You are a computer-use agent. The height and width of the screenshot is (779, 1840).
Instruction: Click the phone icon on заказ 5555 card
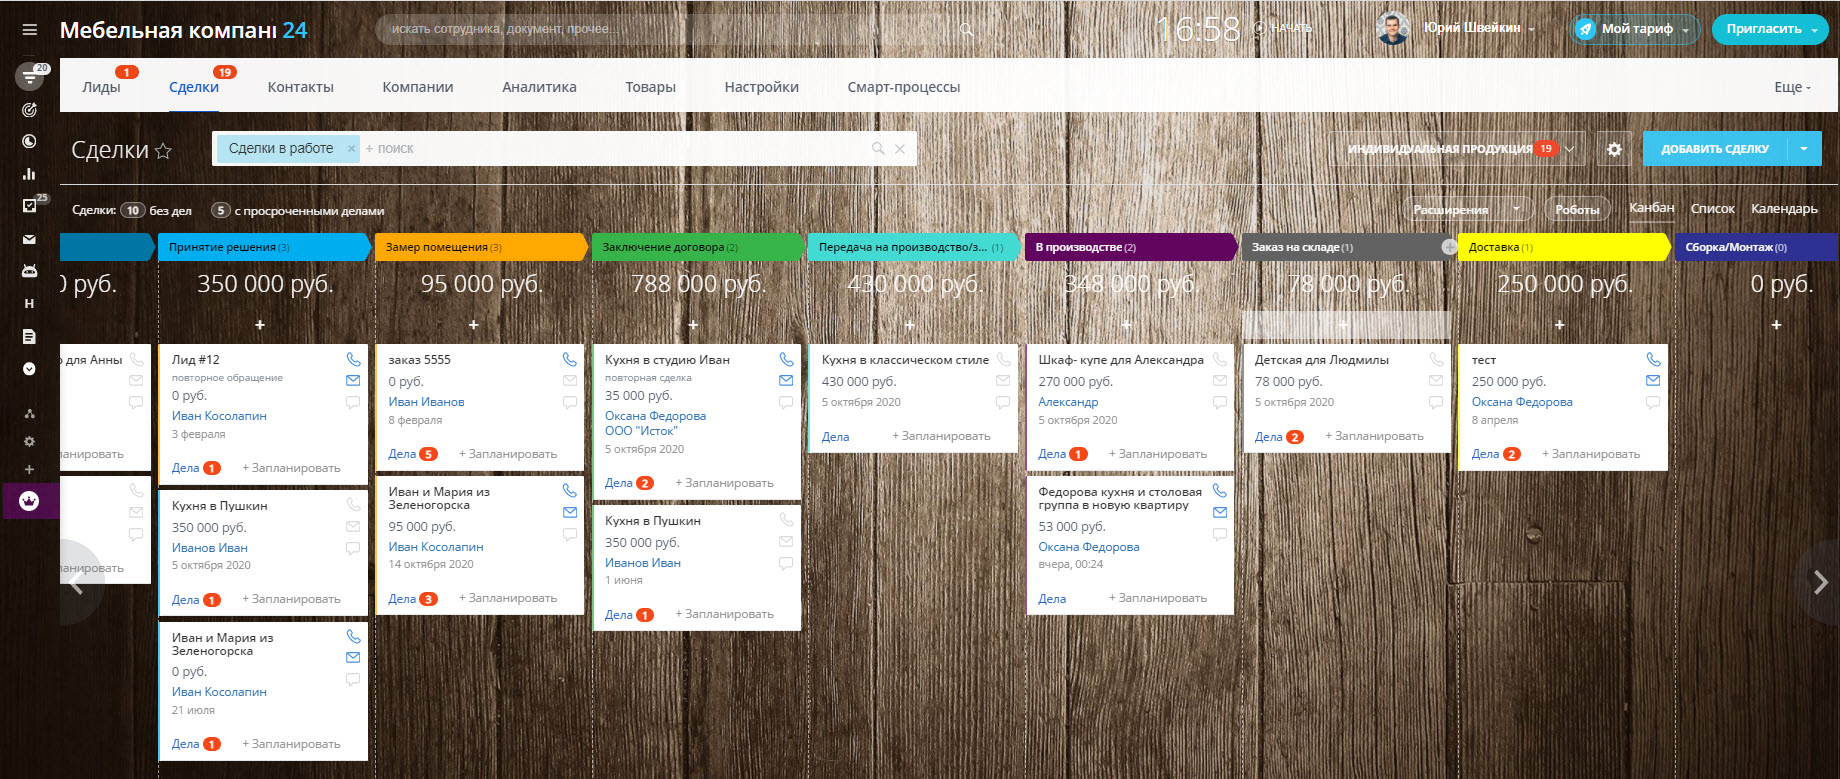click(x=570, y=359)
